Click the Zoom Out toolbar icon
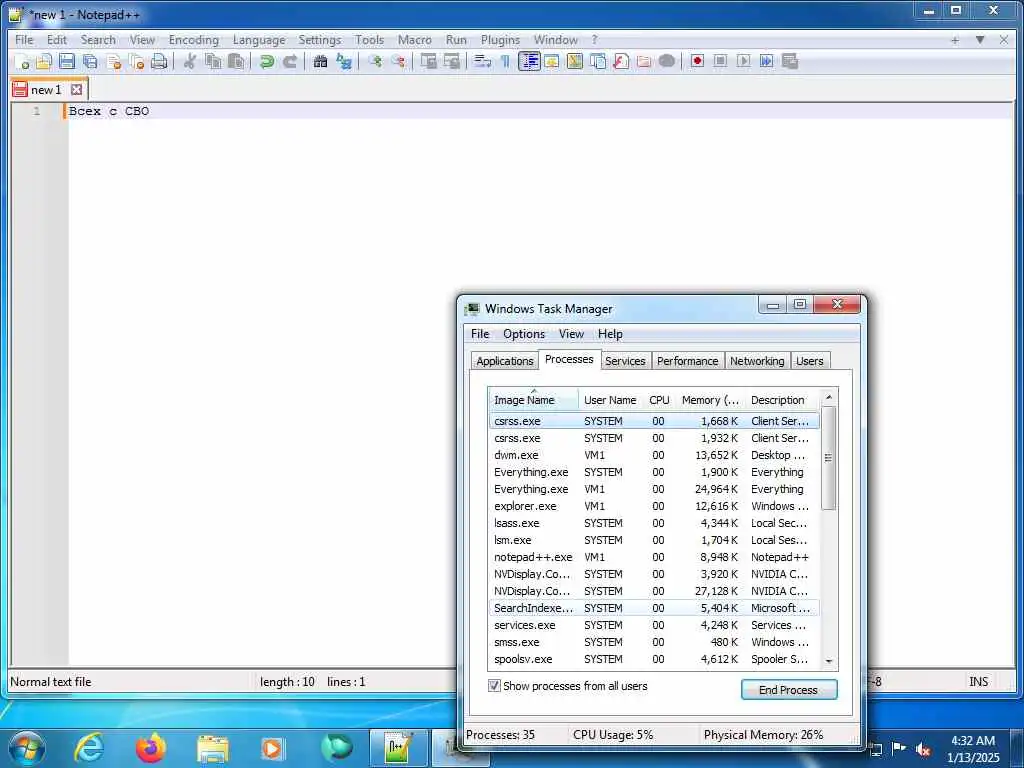Image resolution: width=1024 pixels, height=768 pixels. pyautogui.click(x=398, y=61)
